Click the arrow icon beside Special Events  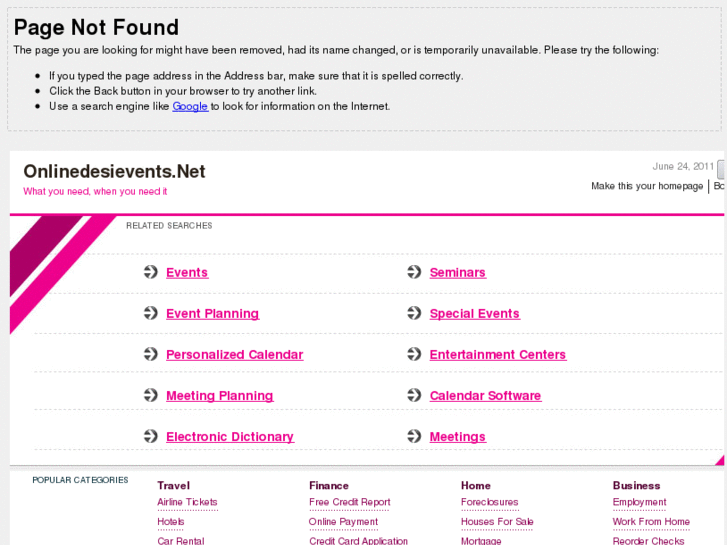[x=414, y=313]
